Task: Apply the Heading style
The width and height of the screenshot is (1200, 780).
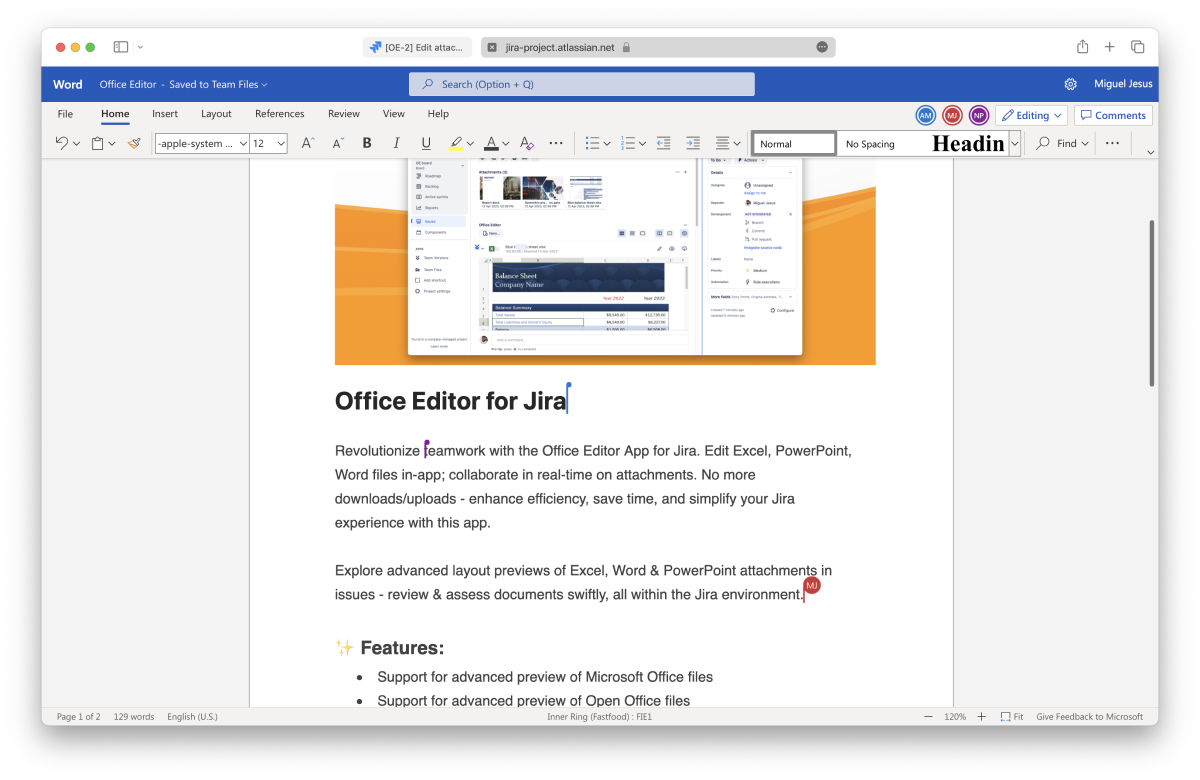Action: pos(966,144)
